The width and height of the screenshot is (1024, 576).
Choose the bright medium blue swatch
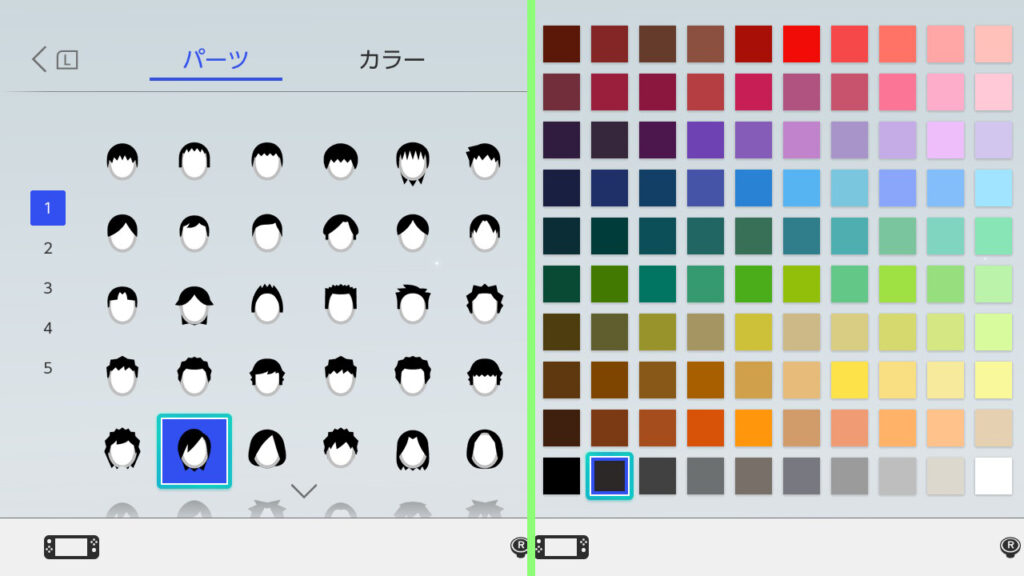point(754,188)
